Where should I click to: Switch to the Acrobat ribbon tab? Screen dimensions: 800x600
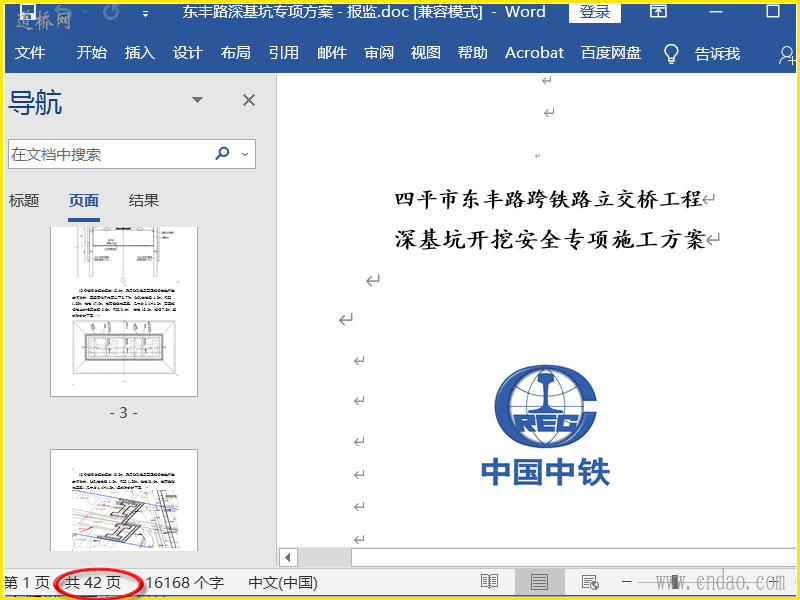point(534,53)
